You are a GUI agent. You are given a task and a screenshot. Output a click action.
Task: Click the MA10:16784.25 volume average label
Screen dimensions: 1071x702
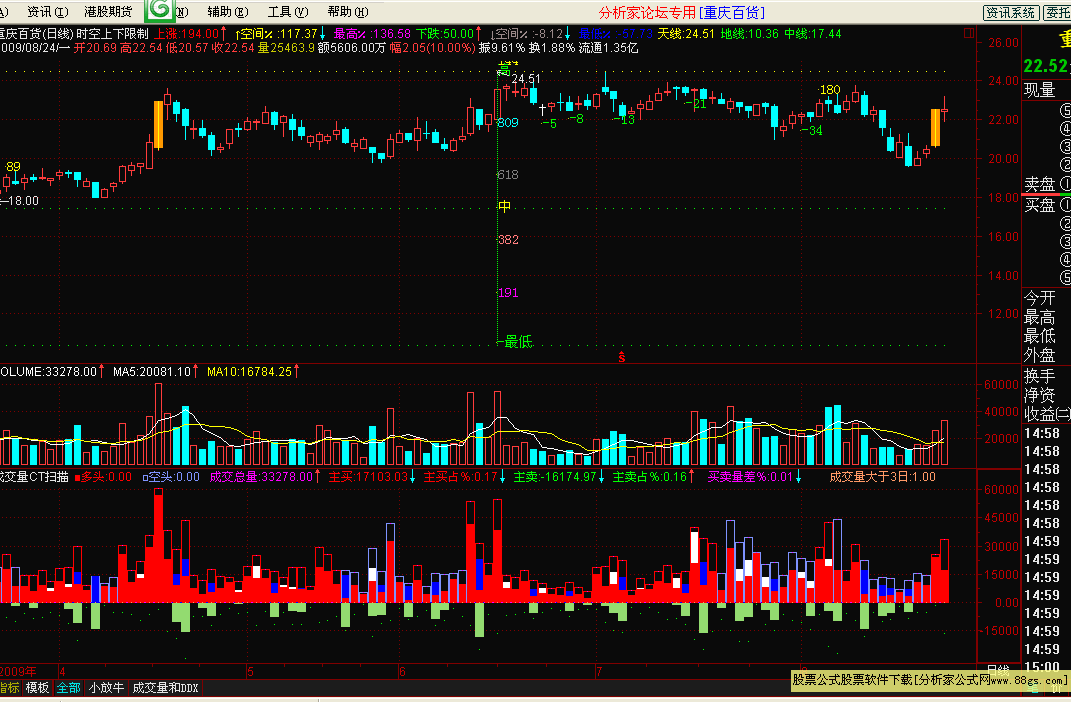(249, 371)
